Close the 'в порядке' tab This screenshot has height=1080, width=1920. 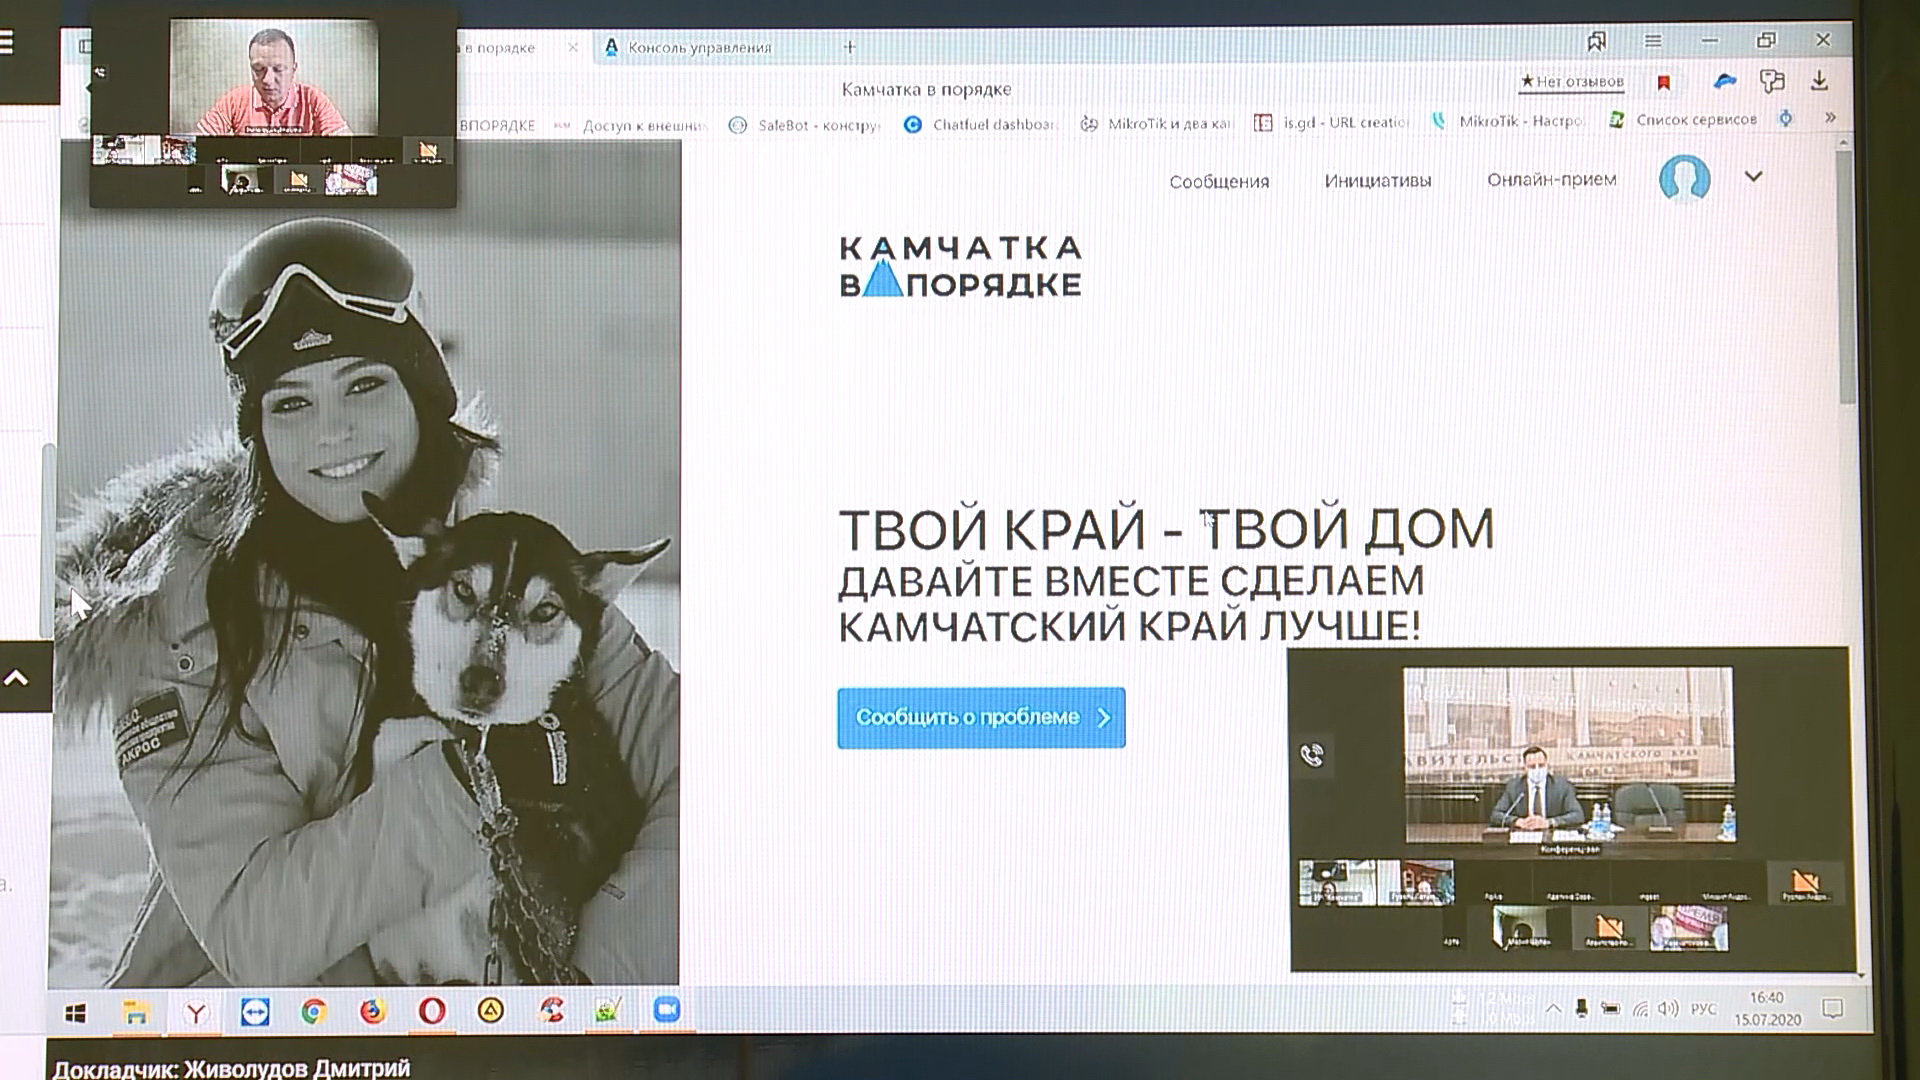[x=573, y=47]
